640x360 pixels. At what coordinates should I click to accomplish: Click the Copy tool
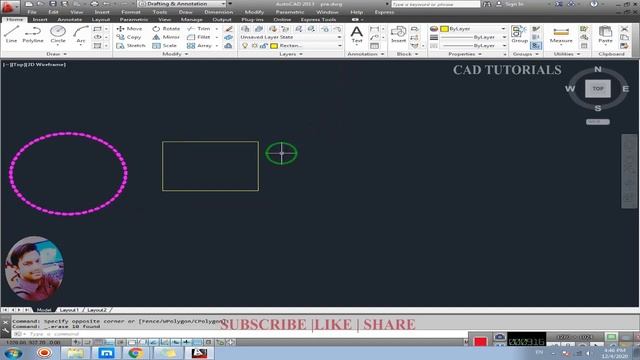click(x=129, y=37)
